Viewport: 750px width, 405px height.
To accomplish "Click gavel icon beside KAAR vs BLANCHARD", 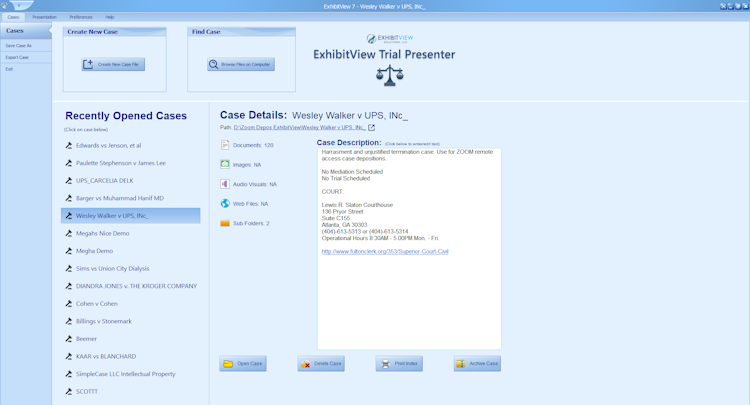I will 69,357.
